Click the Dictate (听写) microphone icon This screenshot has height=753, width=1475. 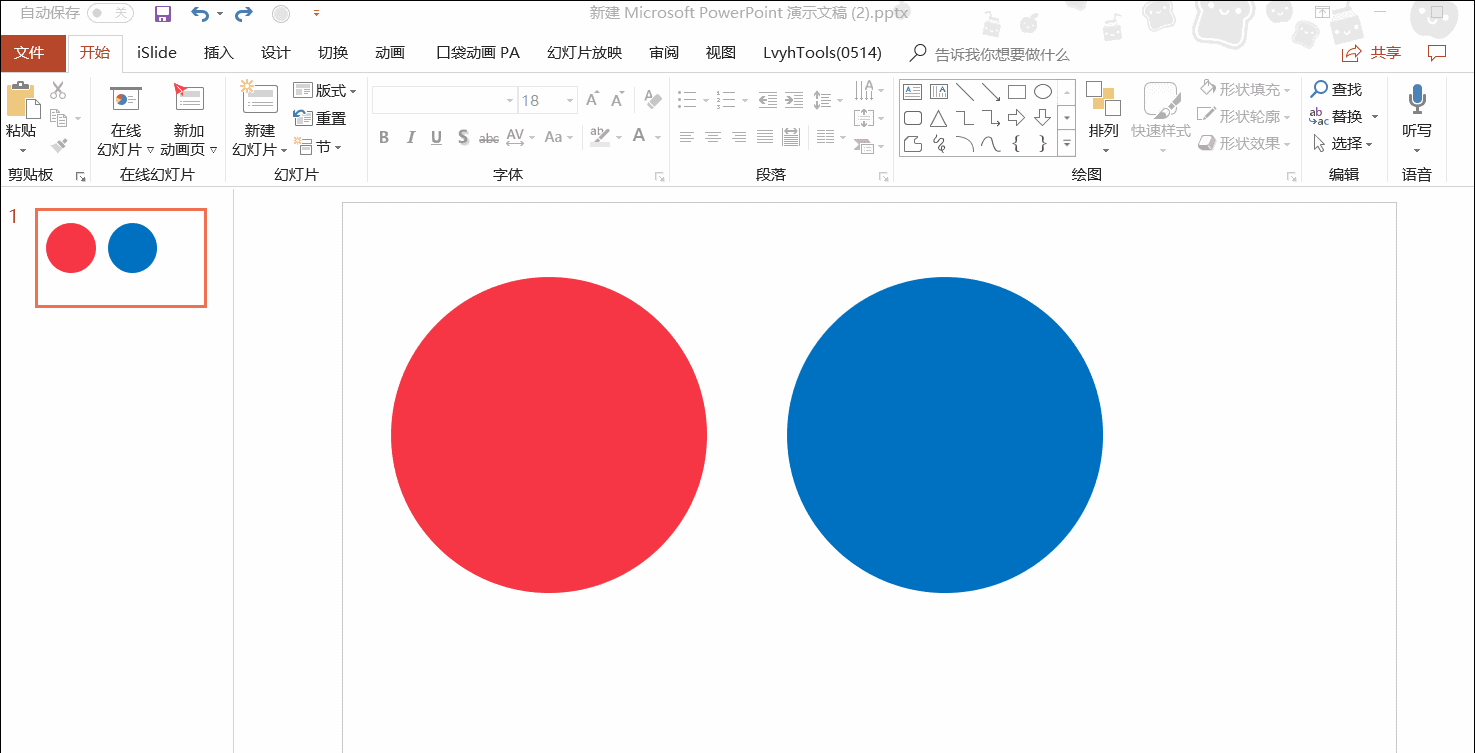pos(1416,100)
